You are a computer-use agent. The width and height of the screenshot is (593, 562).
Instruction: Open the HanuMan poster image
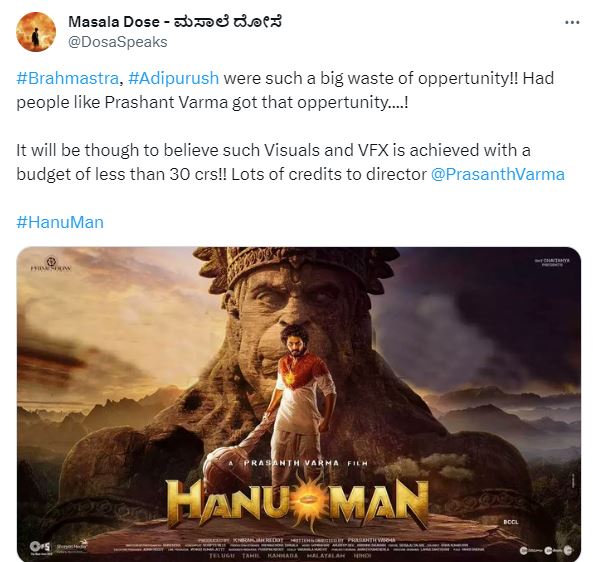[299, 404]
